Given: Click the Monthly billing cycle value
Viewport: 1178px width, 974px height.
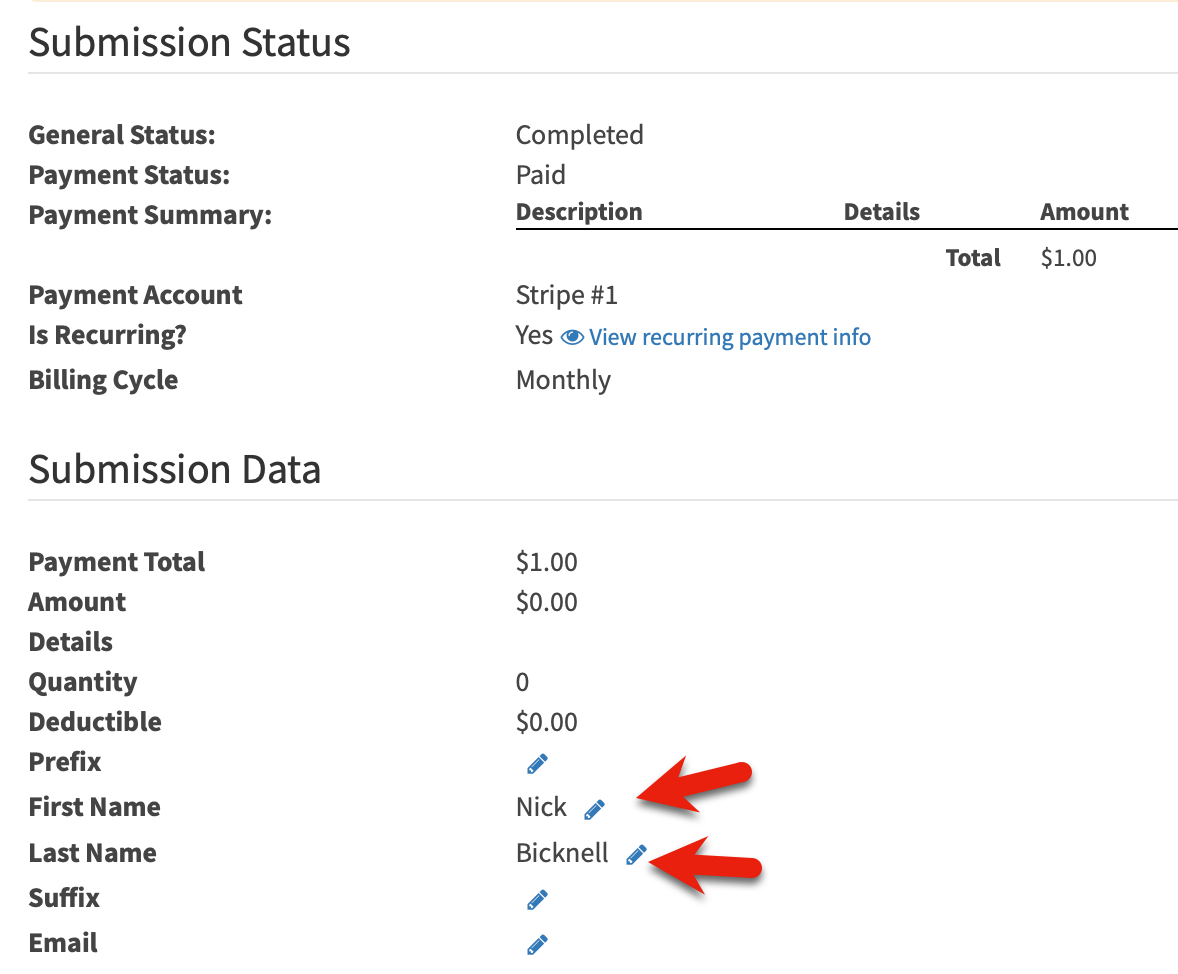Looking at the screenshot, I should click(x=563, y=380).
